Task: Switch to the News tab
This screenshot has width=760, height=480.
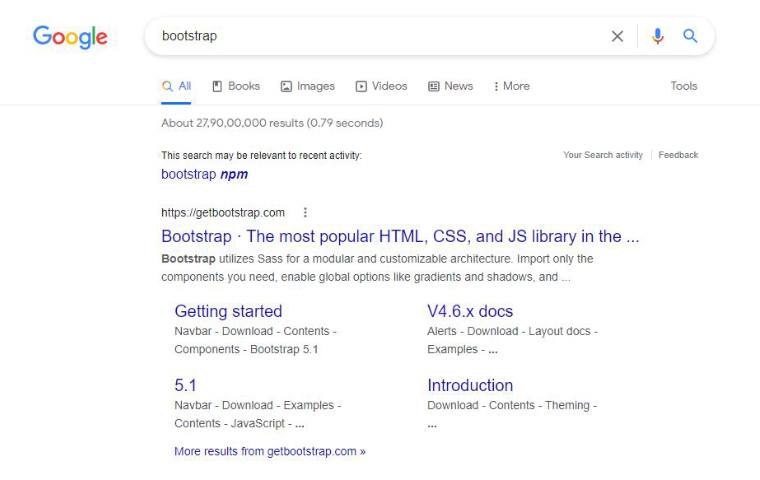Action: (450, 86)
